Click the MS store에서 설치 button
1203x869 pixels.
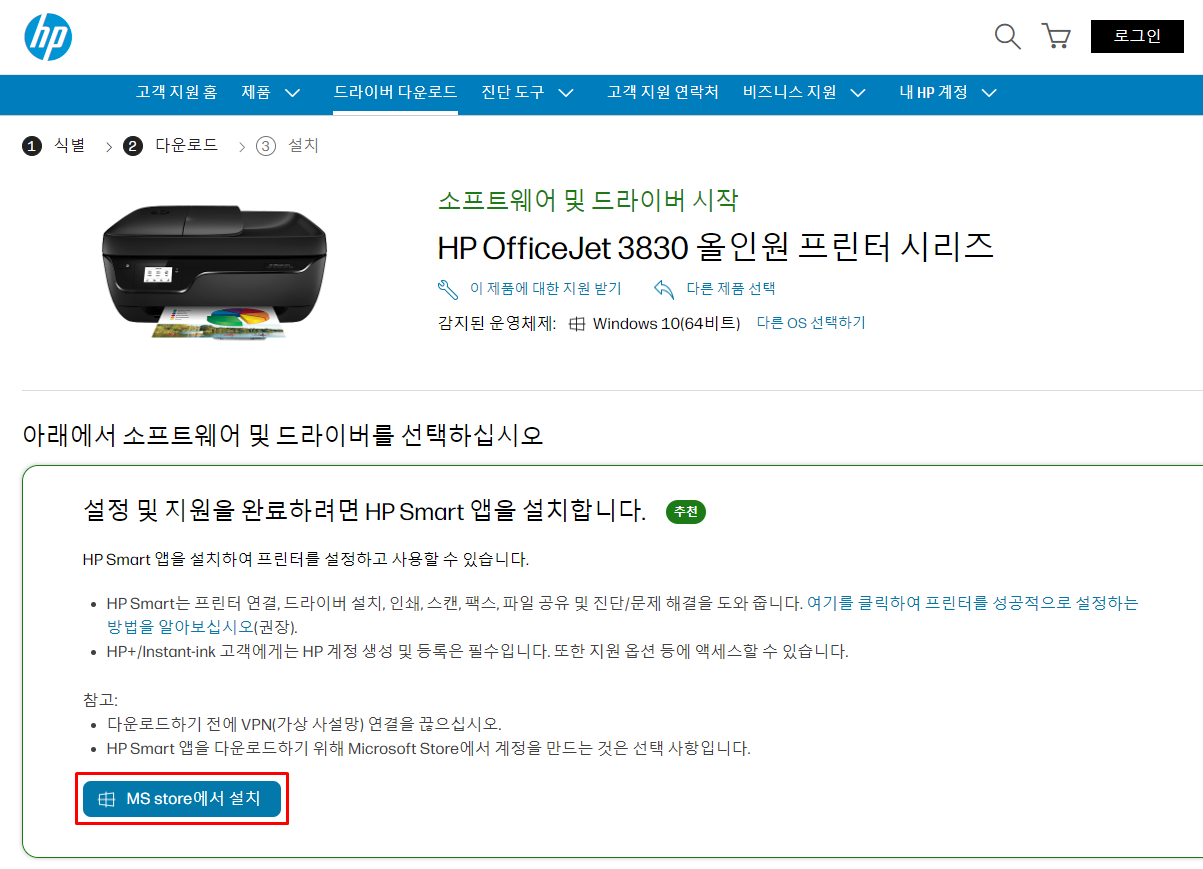pos(182,799)
